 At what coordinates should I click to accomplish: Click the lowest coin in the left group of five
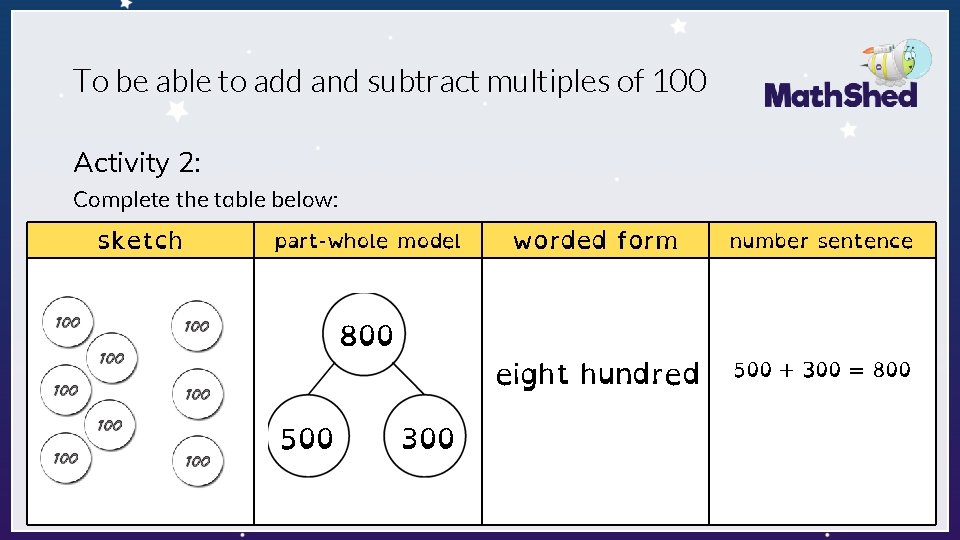[x=66, y=458]
